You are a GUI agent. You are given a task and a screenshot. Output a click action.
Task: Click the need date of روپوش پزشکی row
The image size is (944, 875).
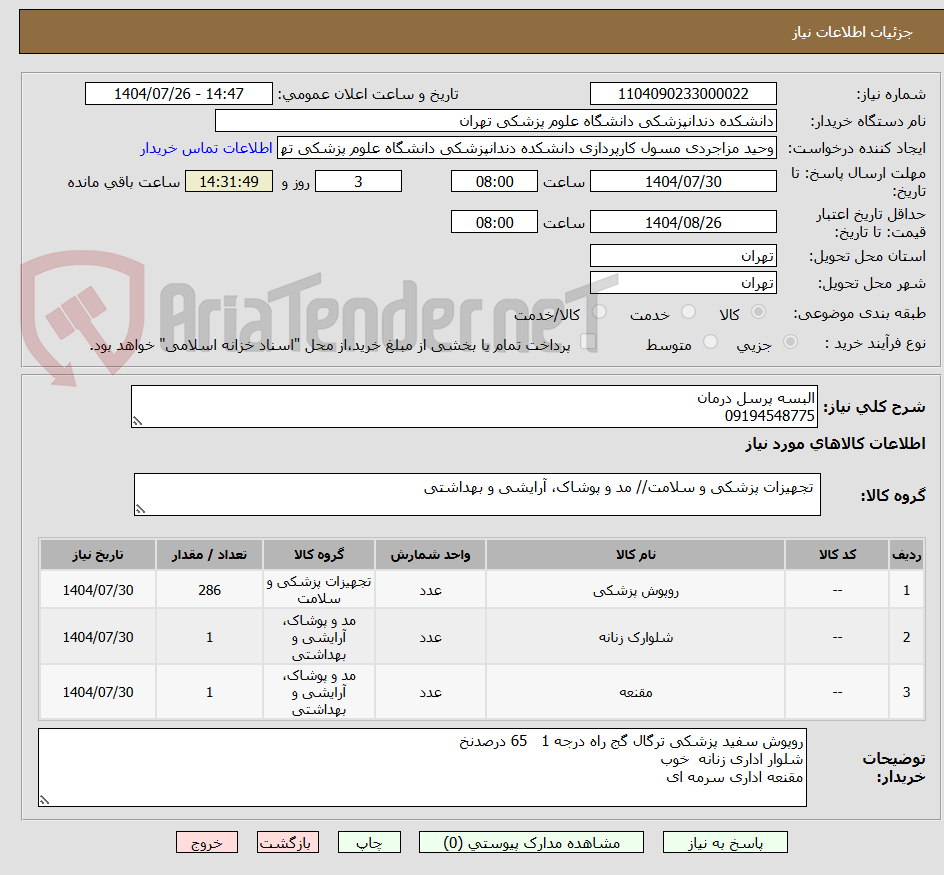point(98,590)
